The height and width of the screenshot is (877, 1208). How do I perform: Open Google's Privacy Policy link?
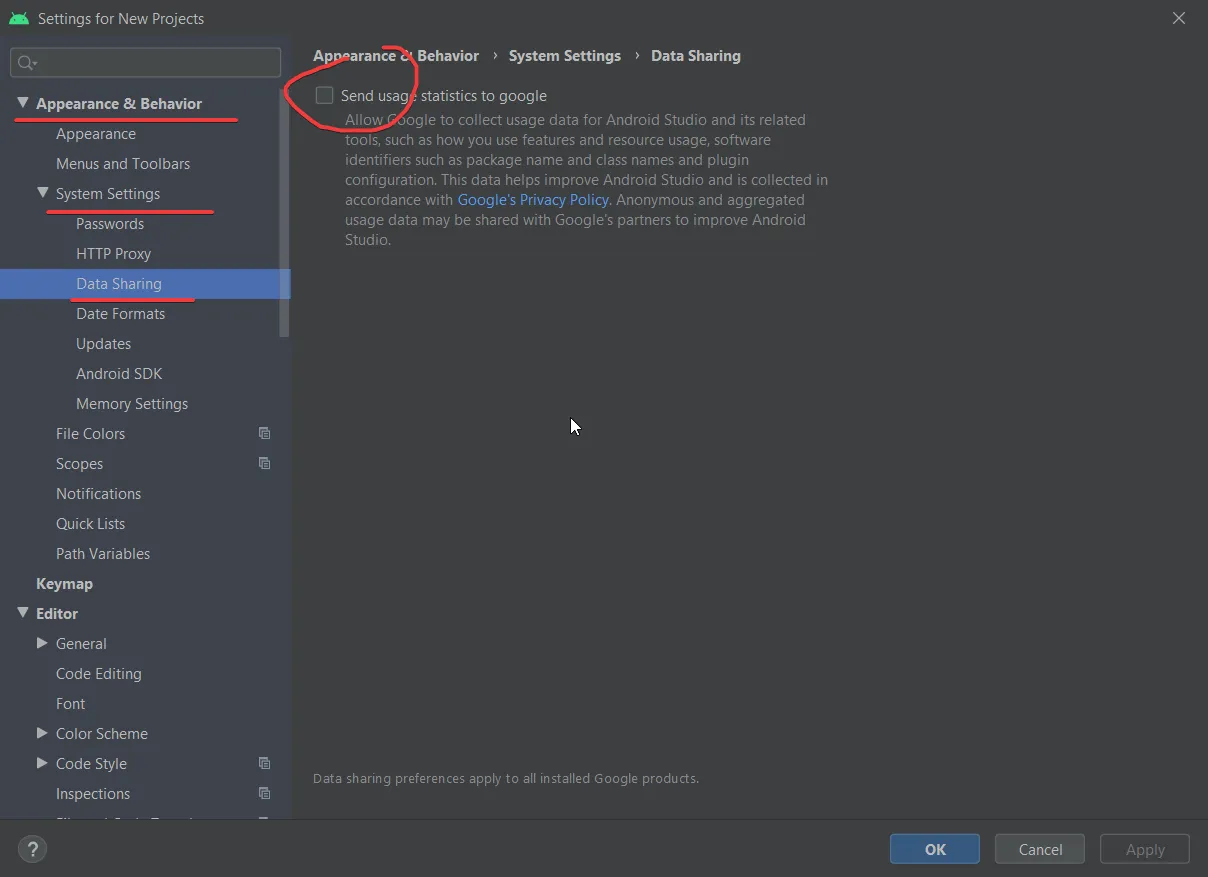point(533,199)
